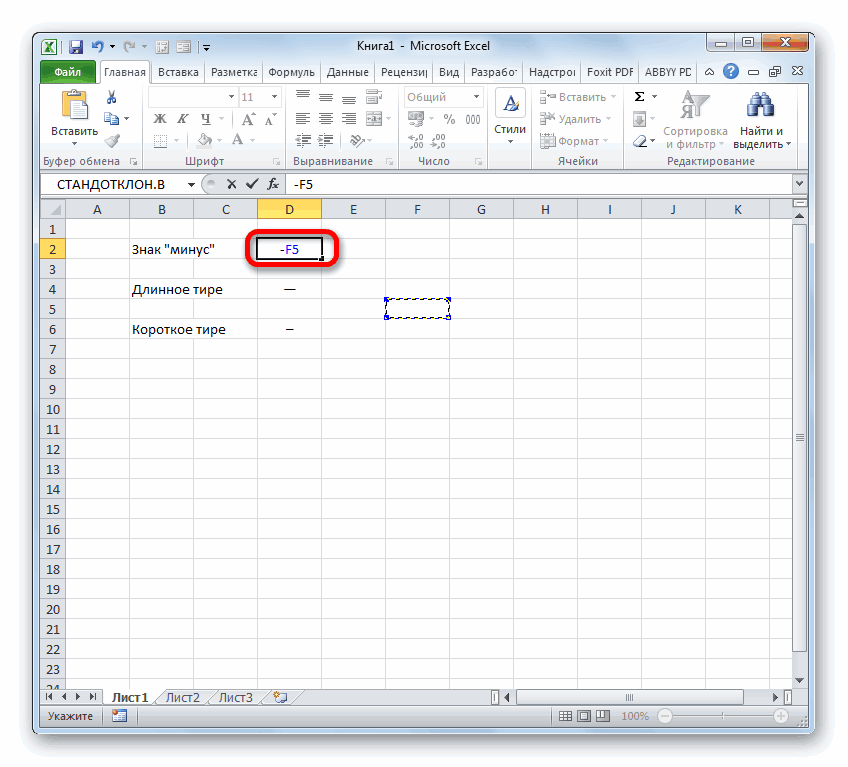Decrease font size with small A

coord(270,119)
